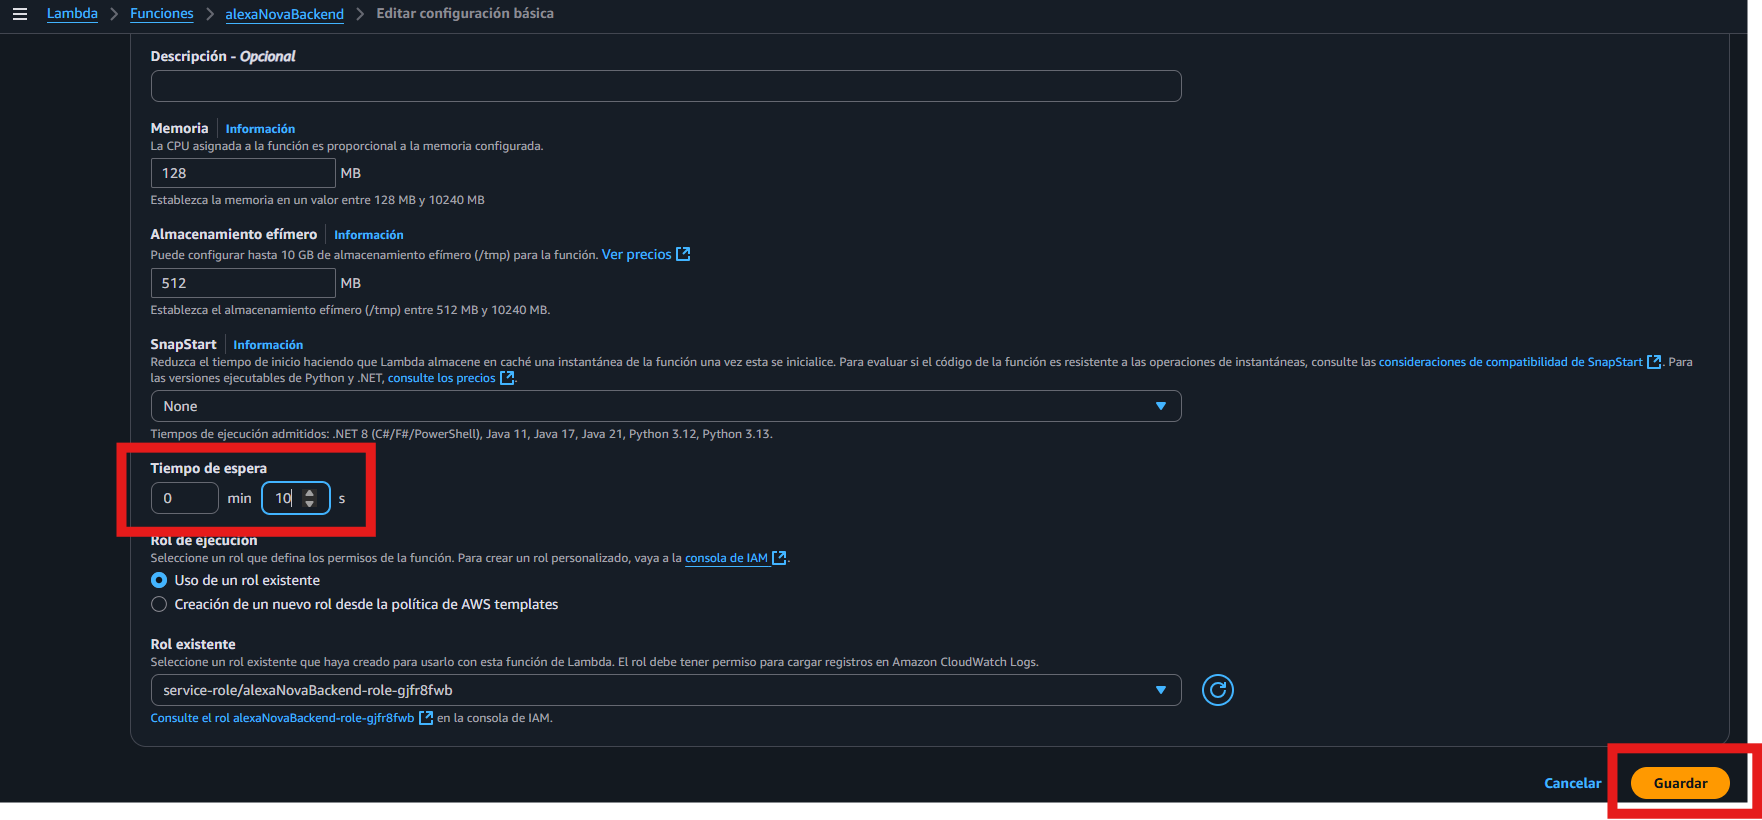Click the Descripción text field

tap(665, 86)
